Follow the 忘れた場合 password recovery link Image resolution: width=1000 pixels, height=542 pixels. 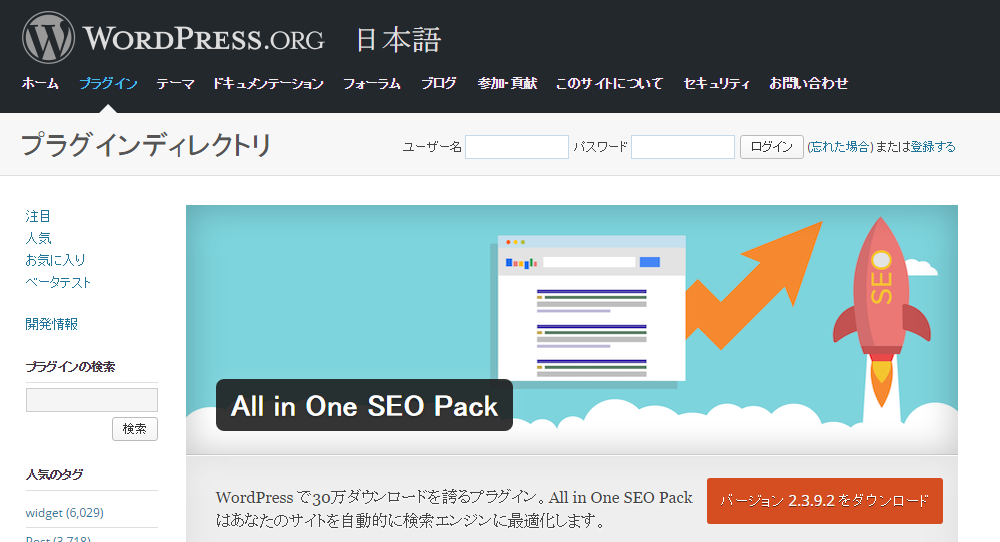pyautogui.click(x=840, y=147)
